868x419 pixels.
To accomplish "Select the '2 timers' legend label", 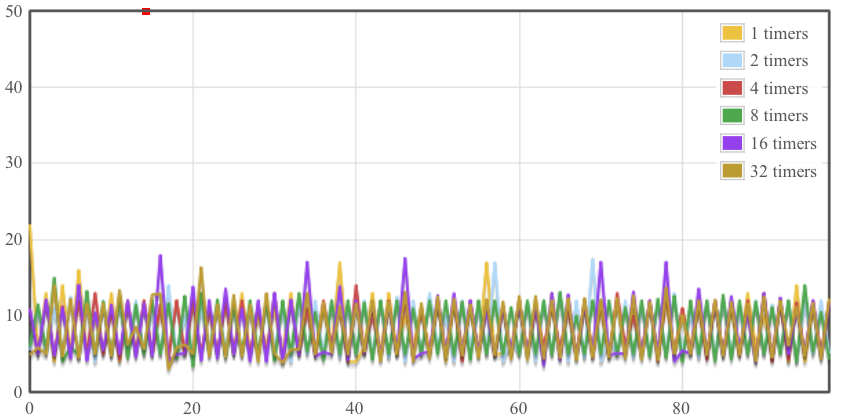I will pyautogui.click(x=779, y=60).
